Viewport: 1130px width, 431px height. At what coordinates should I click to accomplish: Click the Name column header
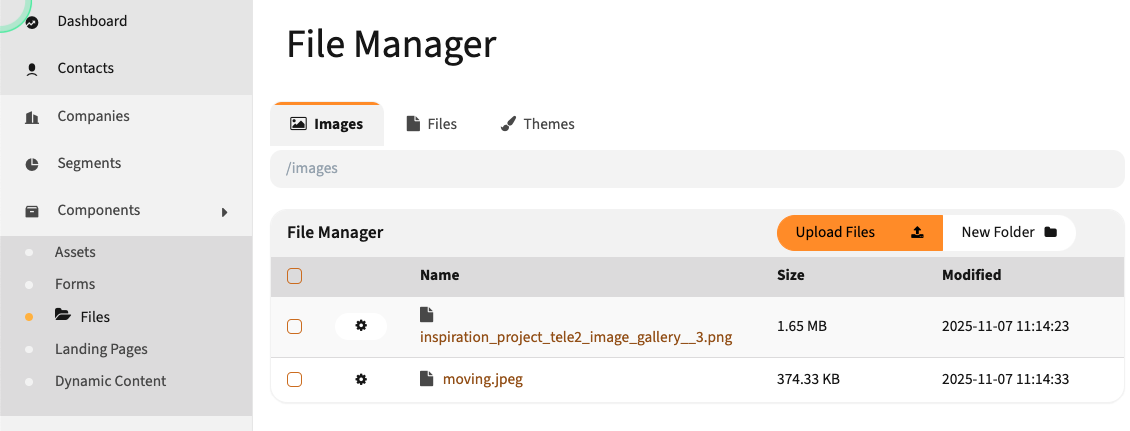point(440,275)
